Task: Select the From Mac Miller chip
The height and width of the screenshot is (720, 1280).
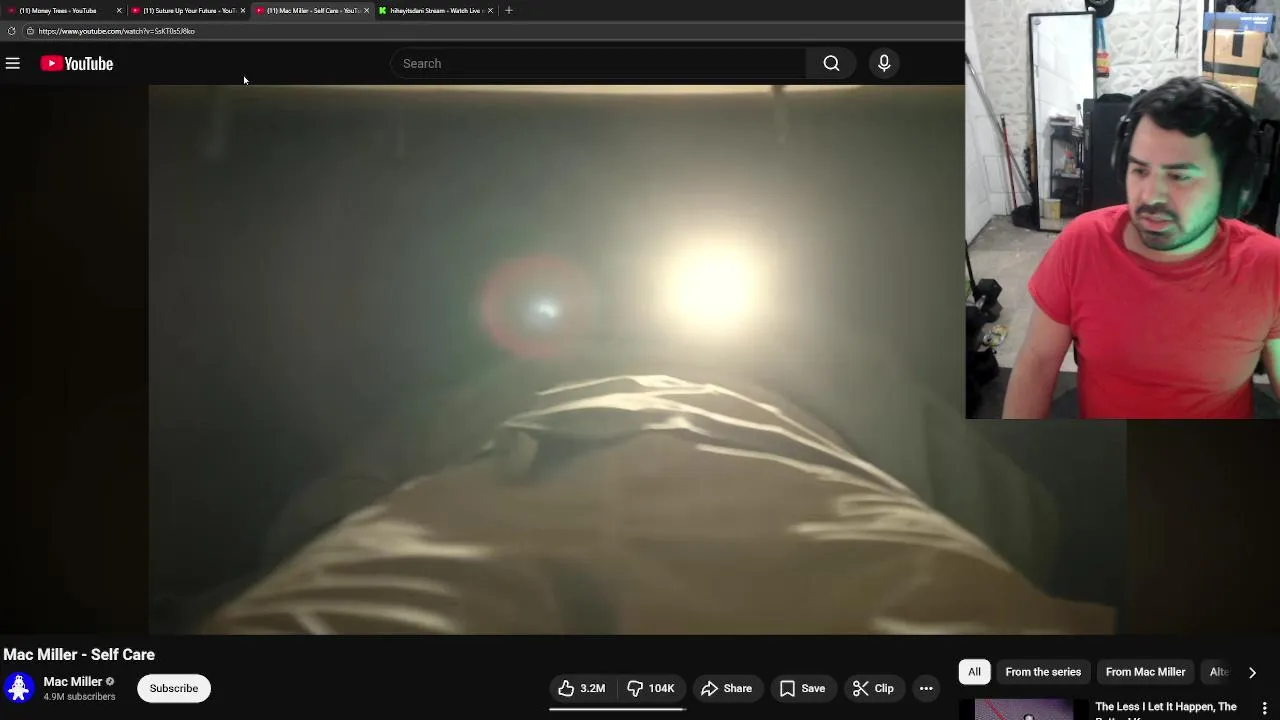Action: click(1145, 672)
